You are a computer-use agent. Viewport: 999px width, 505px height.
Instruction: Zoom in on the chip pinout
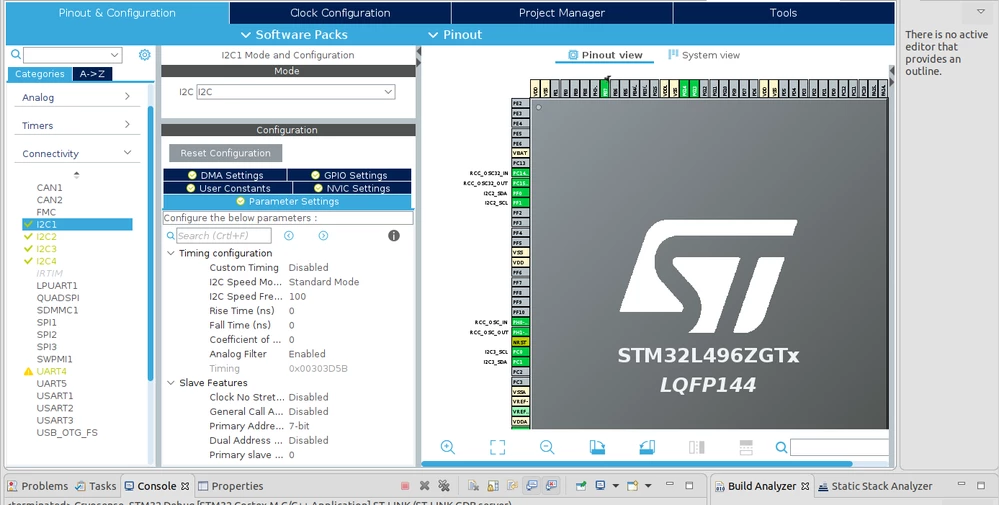click(448, 447)
